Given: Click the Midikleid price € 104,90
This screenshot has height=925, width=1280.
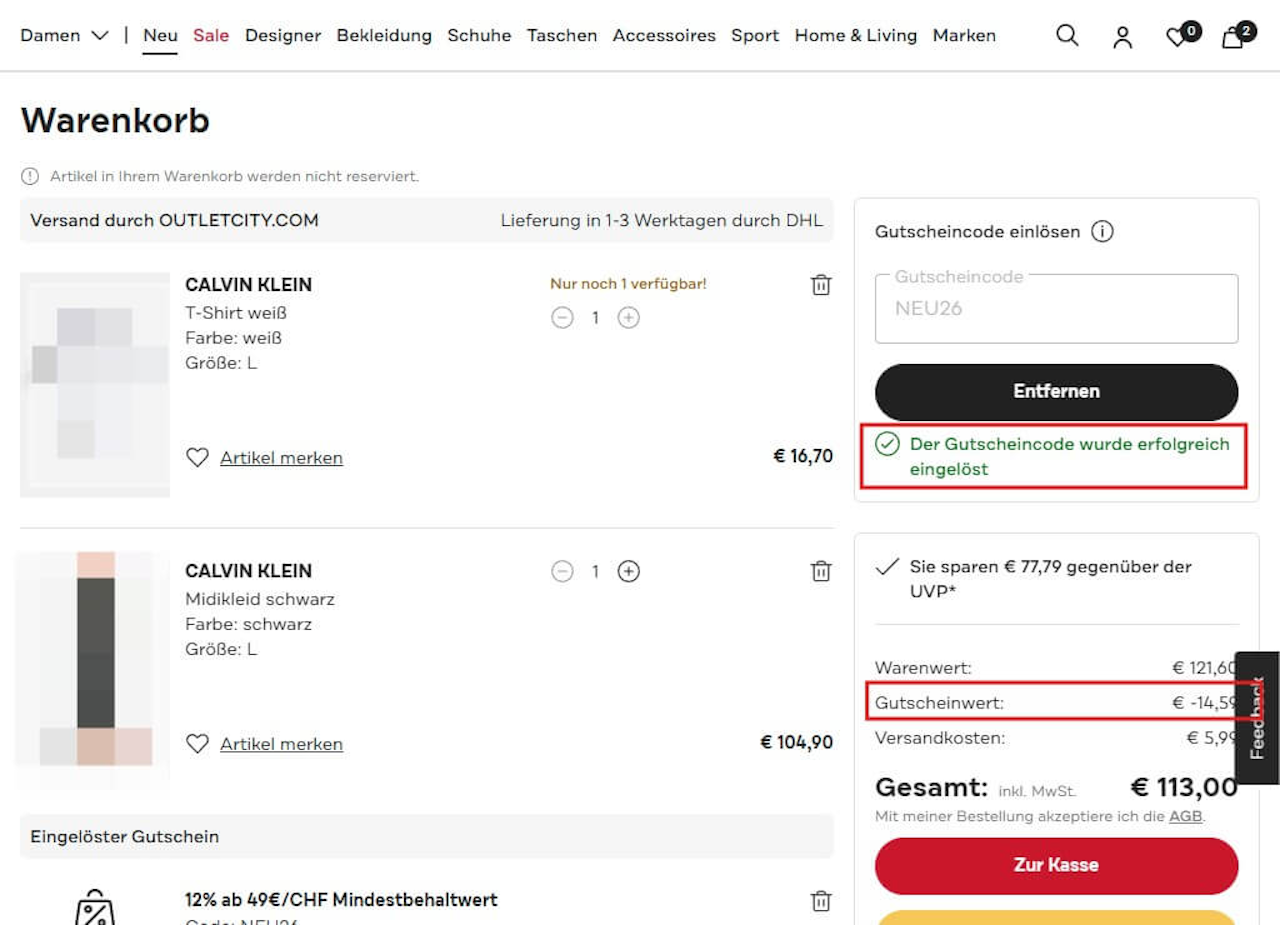Looking at the screenshot, I should tap(797, 742).
